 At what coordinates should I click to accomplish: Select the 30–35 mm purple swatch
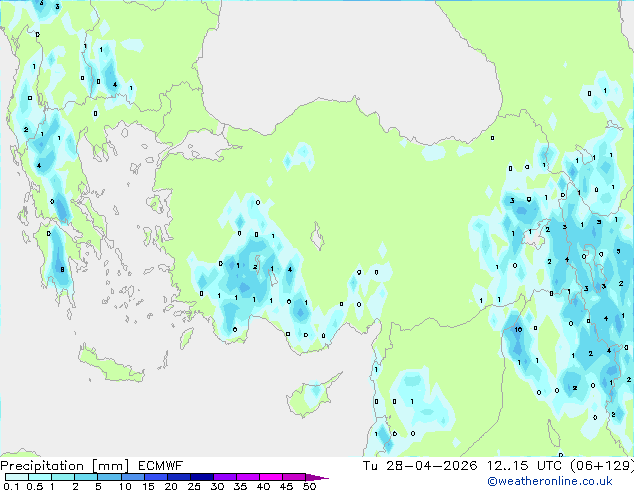[224, 477]
